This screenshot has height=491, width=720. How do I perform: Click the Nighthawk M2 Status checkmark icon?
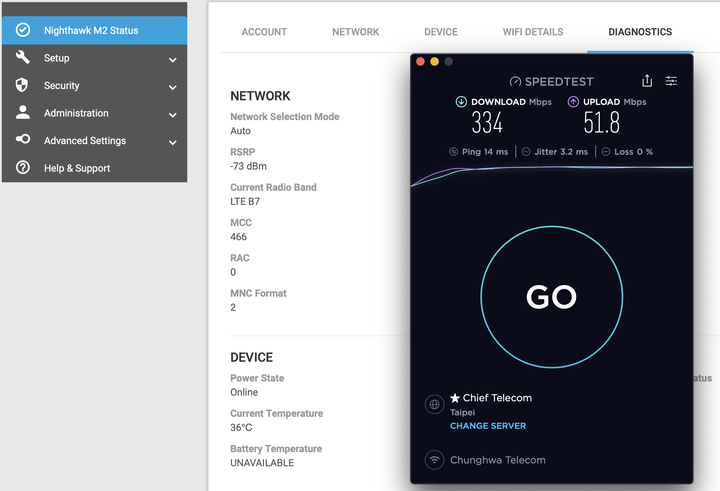(x=23, y=30)
